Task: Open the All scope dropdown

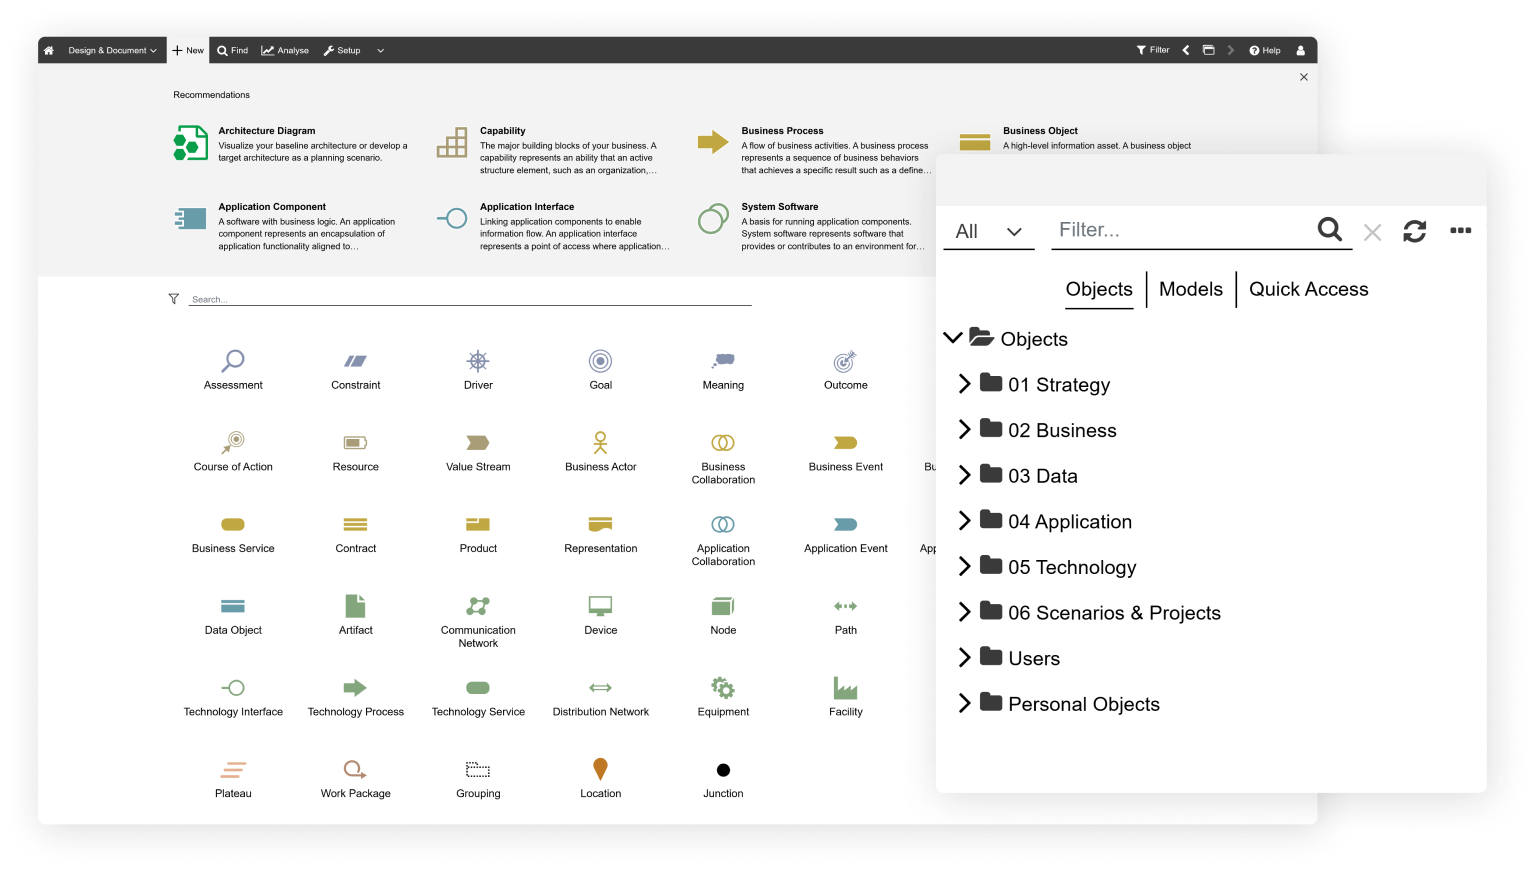Action: [988, 231]
